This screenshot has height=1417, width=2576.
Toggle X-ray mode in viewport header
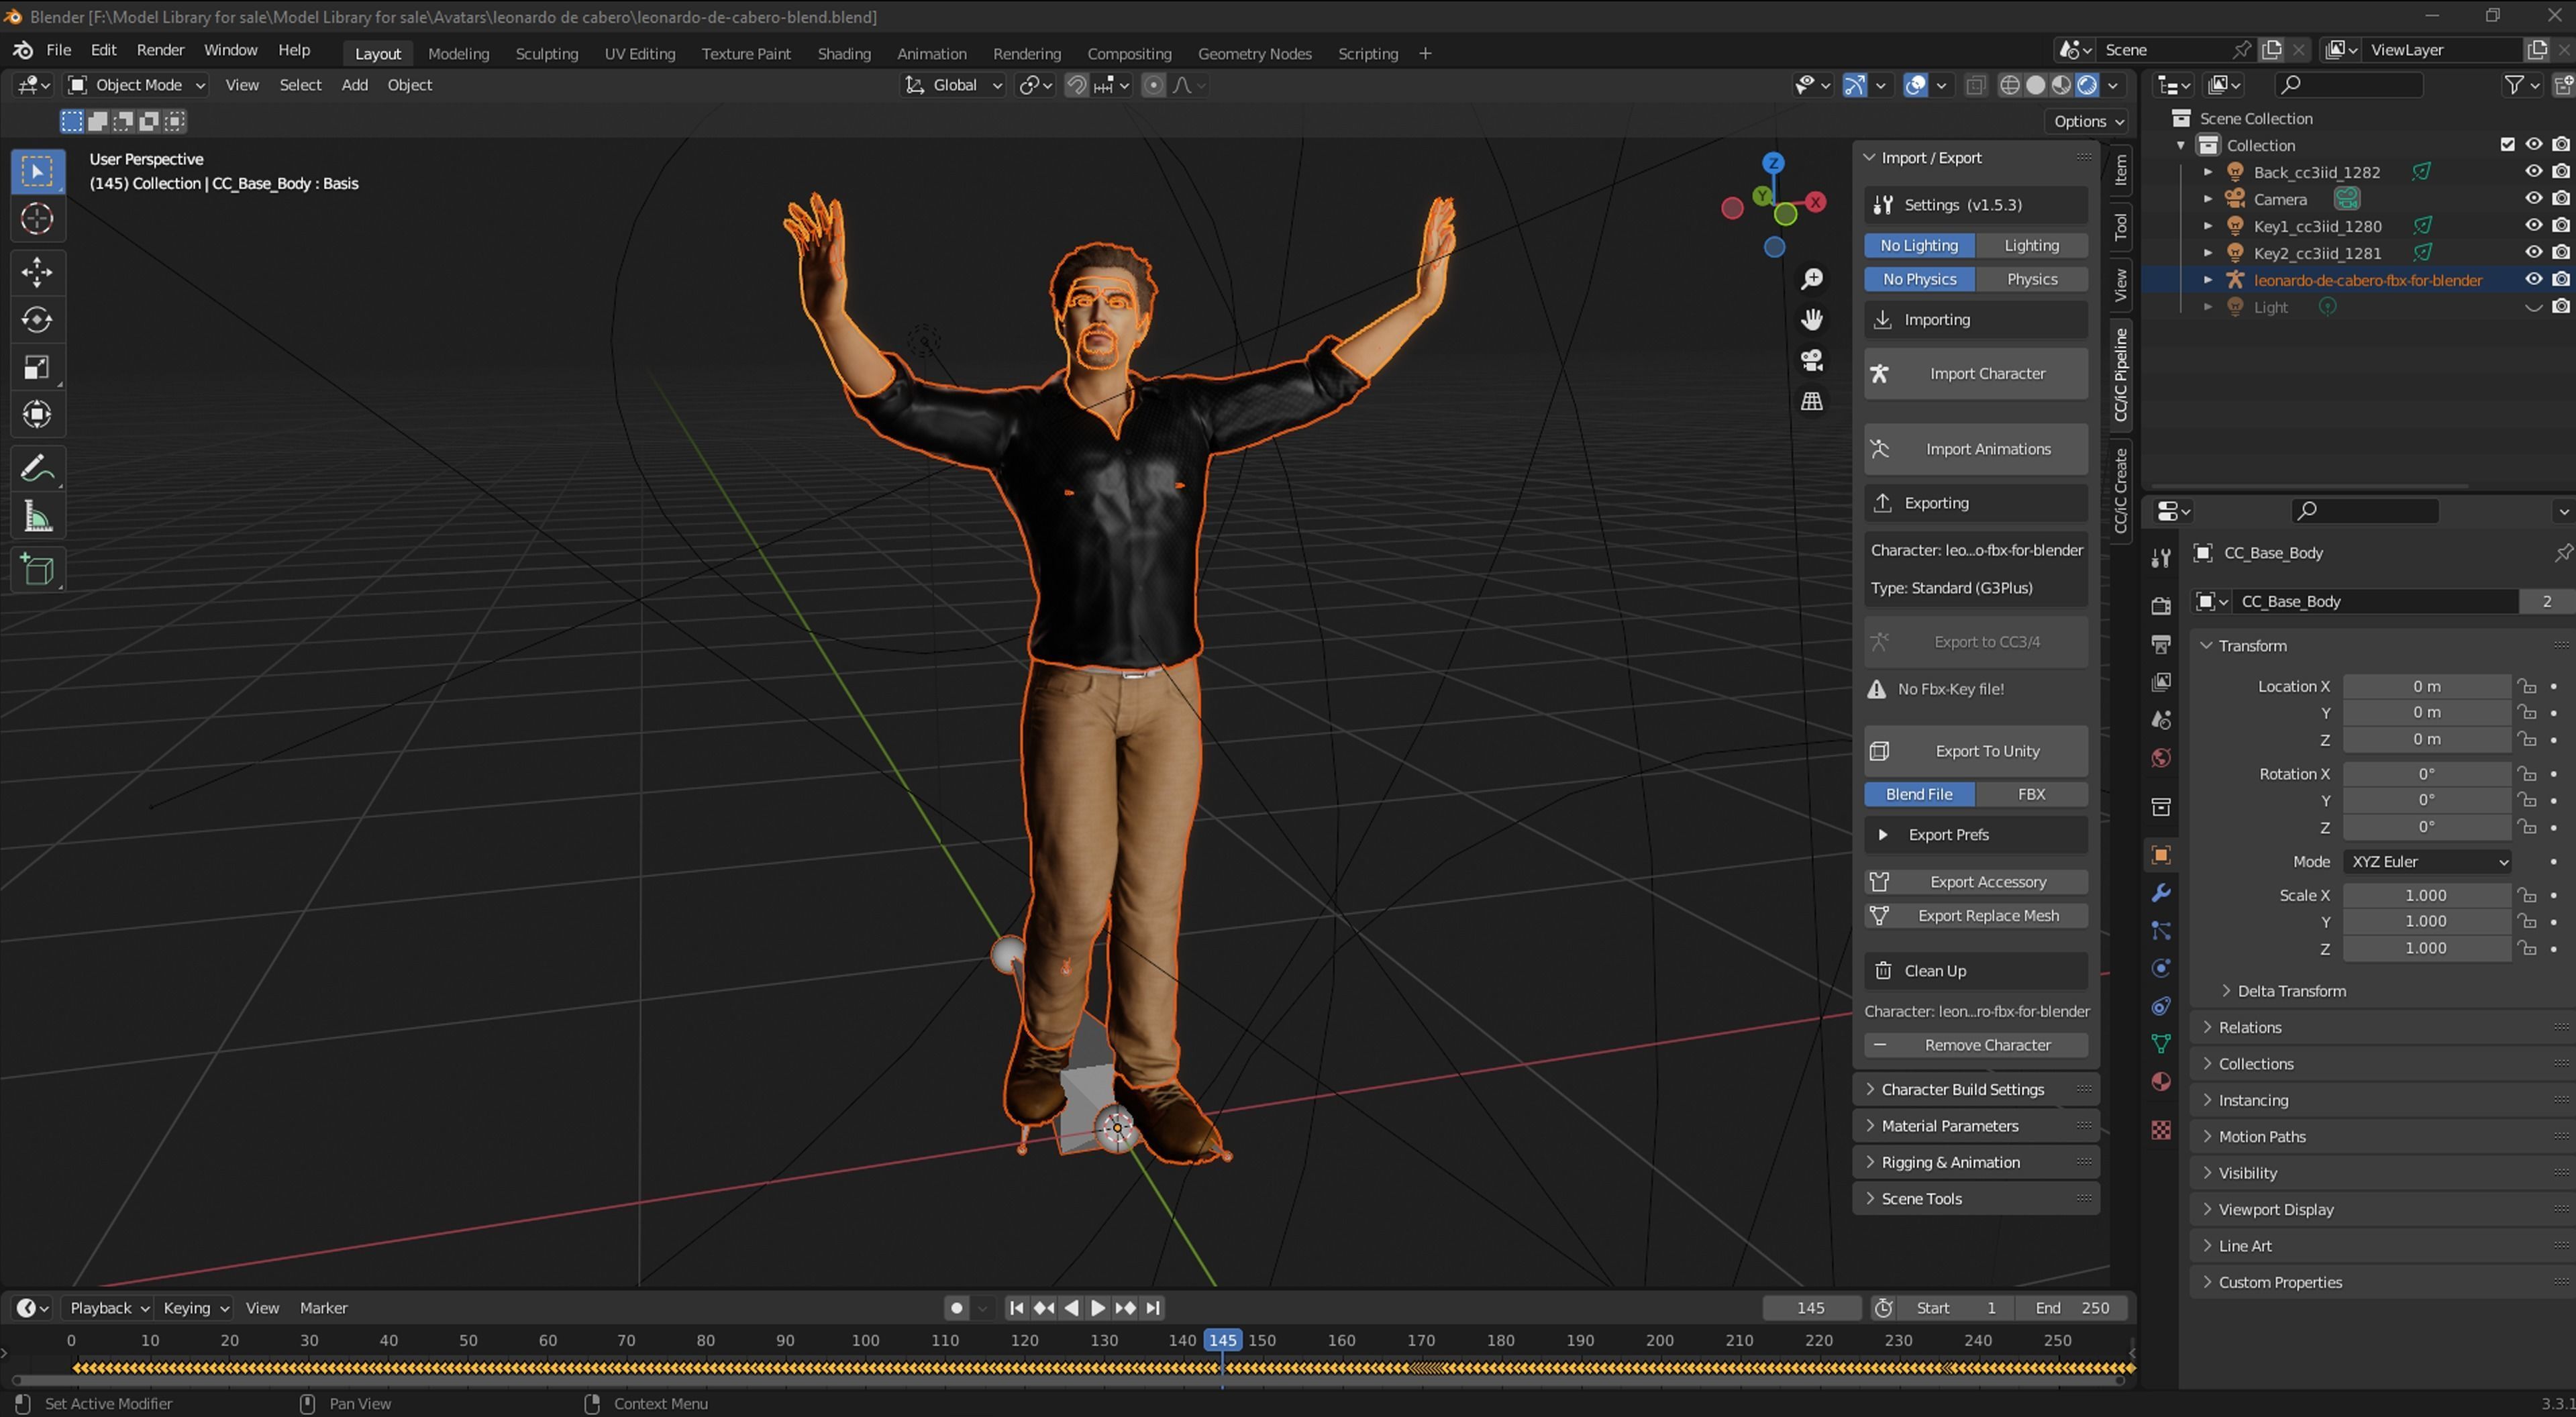[1975, 85]
